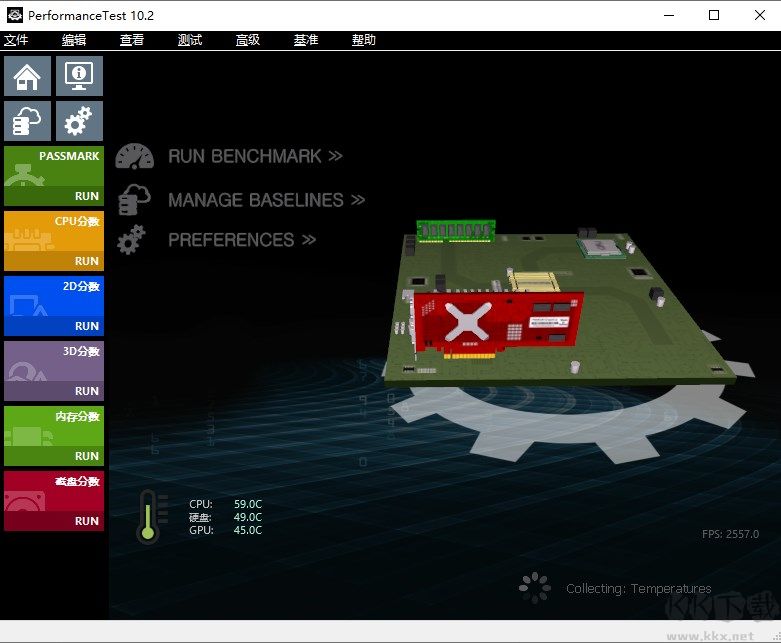Run the 2D分数 test
This screenshot has width=781, height=643.
pyautogui.click(x=87, y=326)
